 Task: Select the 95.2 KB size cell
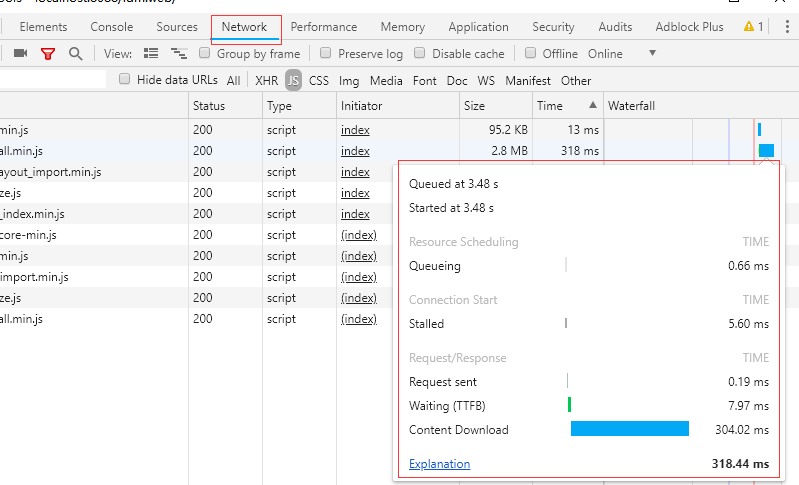[x=496, y=130]
